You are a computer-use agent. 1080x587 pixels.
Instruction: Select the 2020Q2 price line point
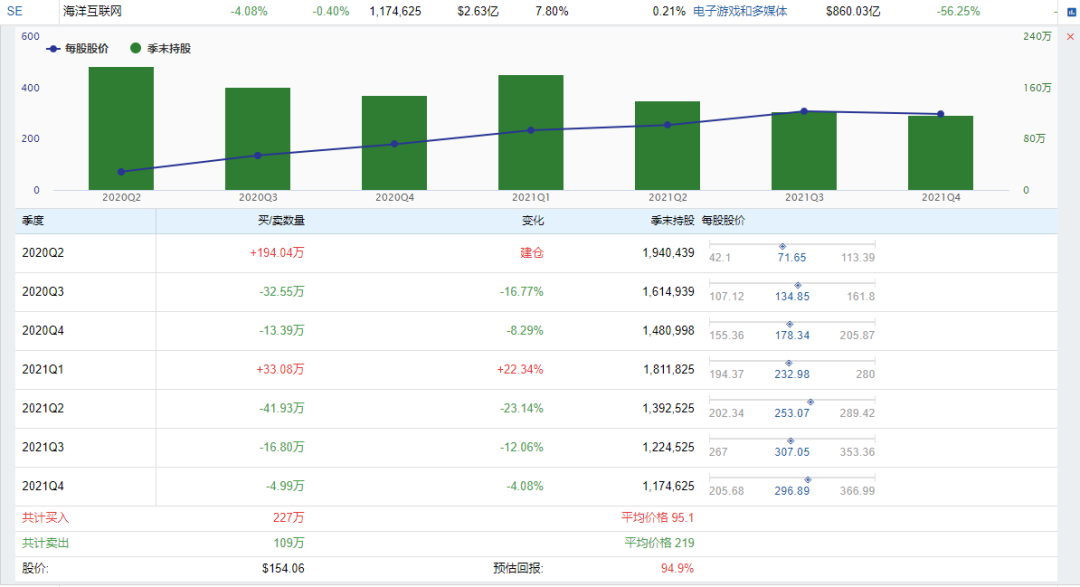pos(121,172)
